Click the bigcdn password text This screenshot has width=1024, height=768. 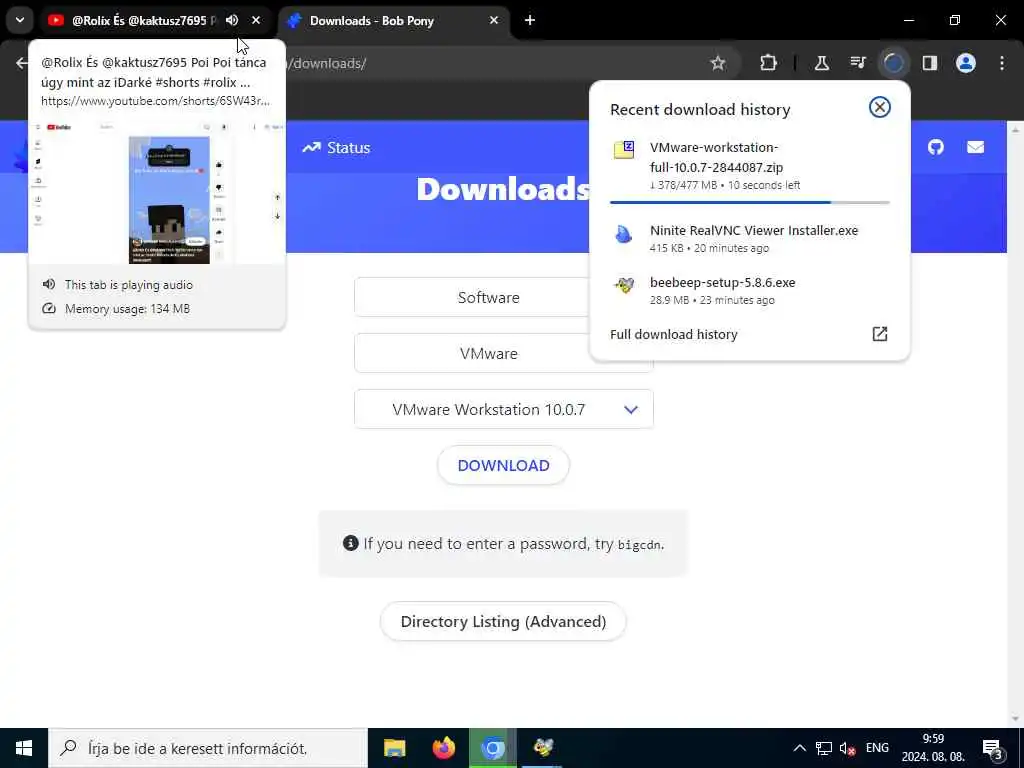[x=639, y=545]
